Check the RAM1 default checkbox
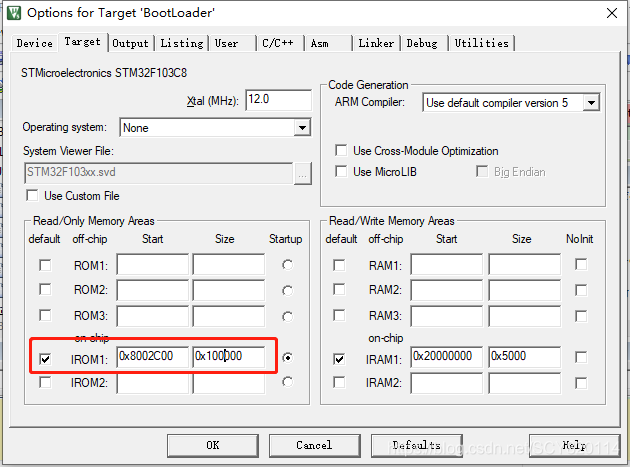 coord(339,265)
